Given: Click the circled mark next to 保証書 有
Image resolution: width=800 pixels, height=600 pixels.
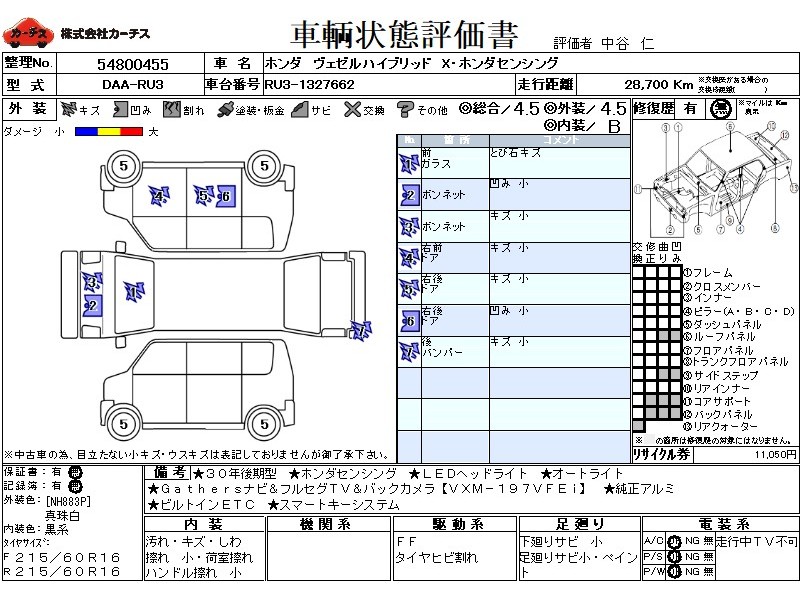Looking at the screenshot, I should (76, 472).
